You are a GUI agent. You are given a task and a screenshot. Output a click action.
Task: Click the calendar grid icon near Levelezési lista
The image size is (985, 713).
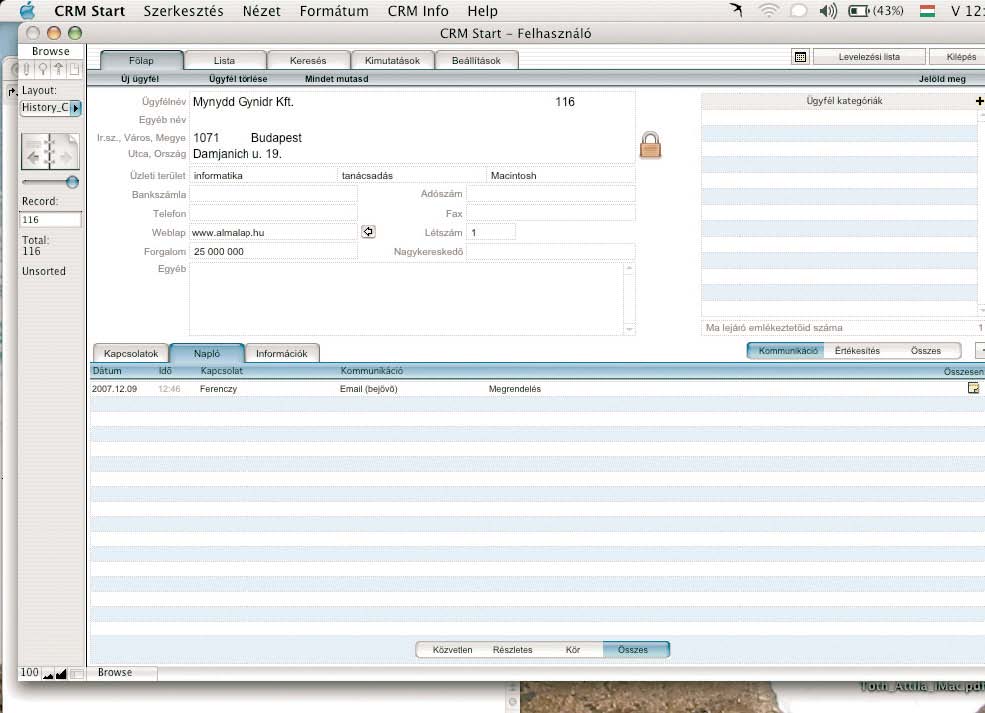(x=800, y=57)
